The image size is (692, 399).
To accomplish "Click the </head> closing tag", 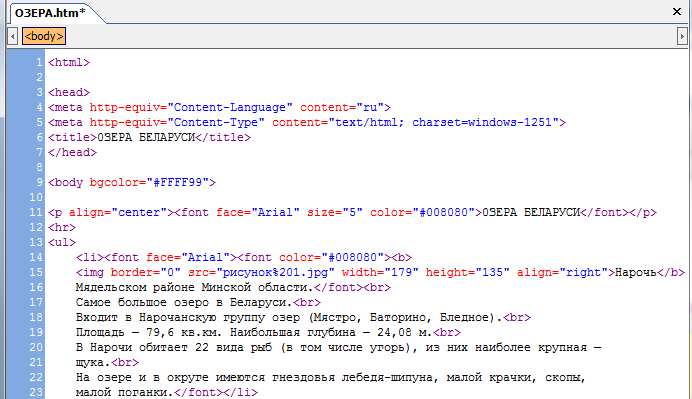I will pos(72,152).
